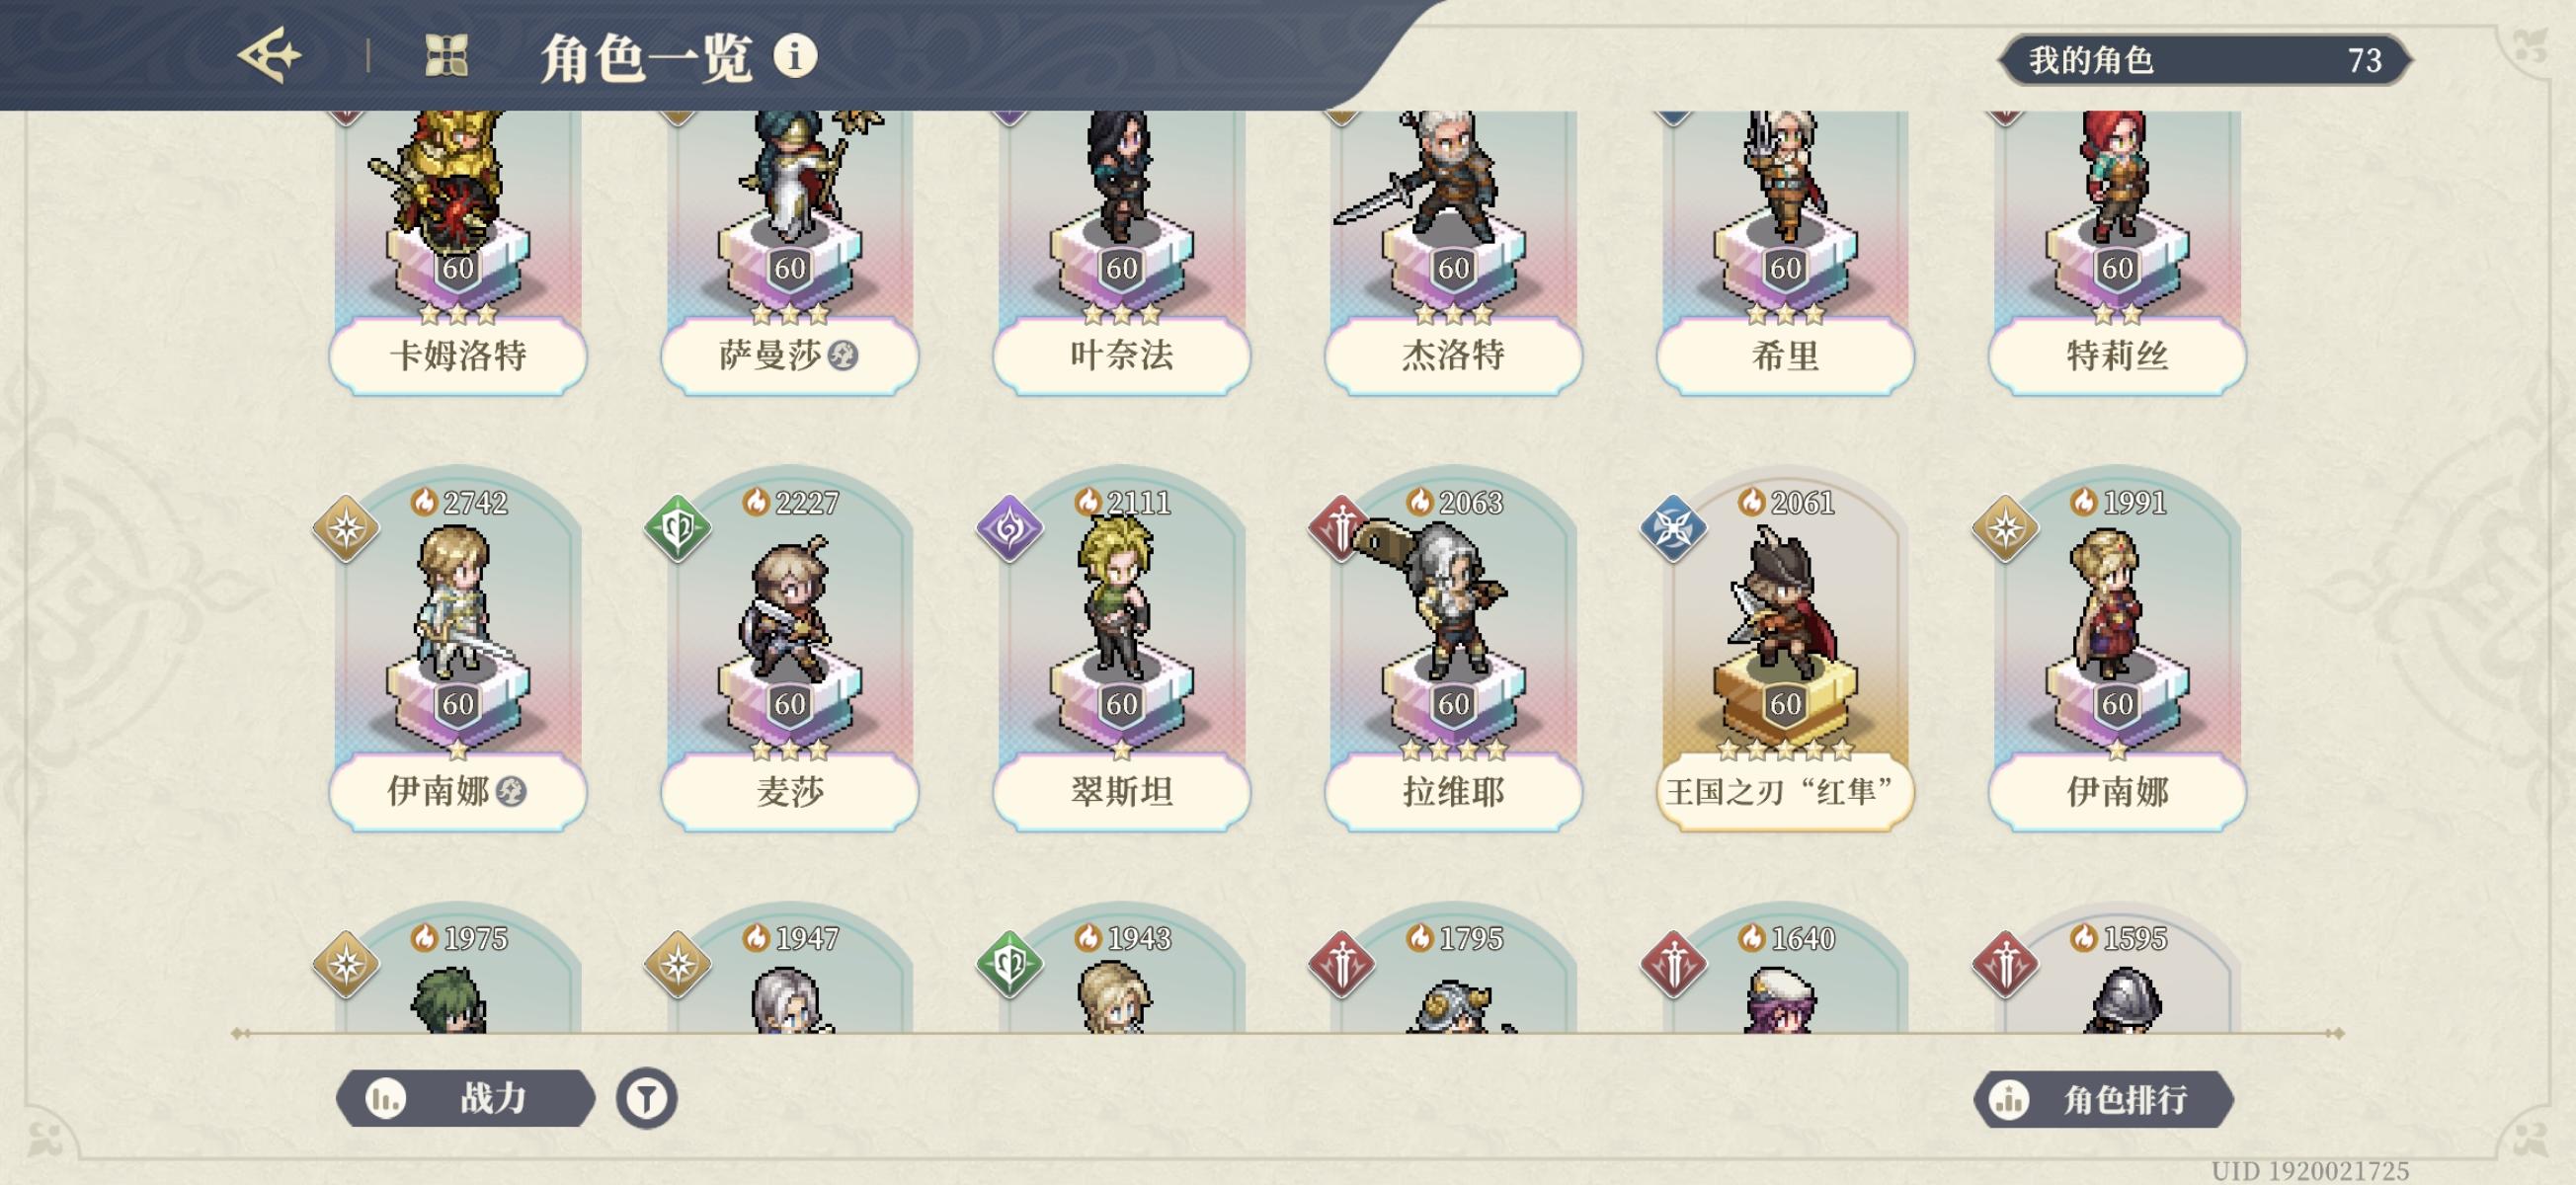Viewport: 2576px width, 1185px height.
Task: Tap the info icon beside 角色一览
Action: 795,56
